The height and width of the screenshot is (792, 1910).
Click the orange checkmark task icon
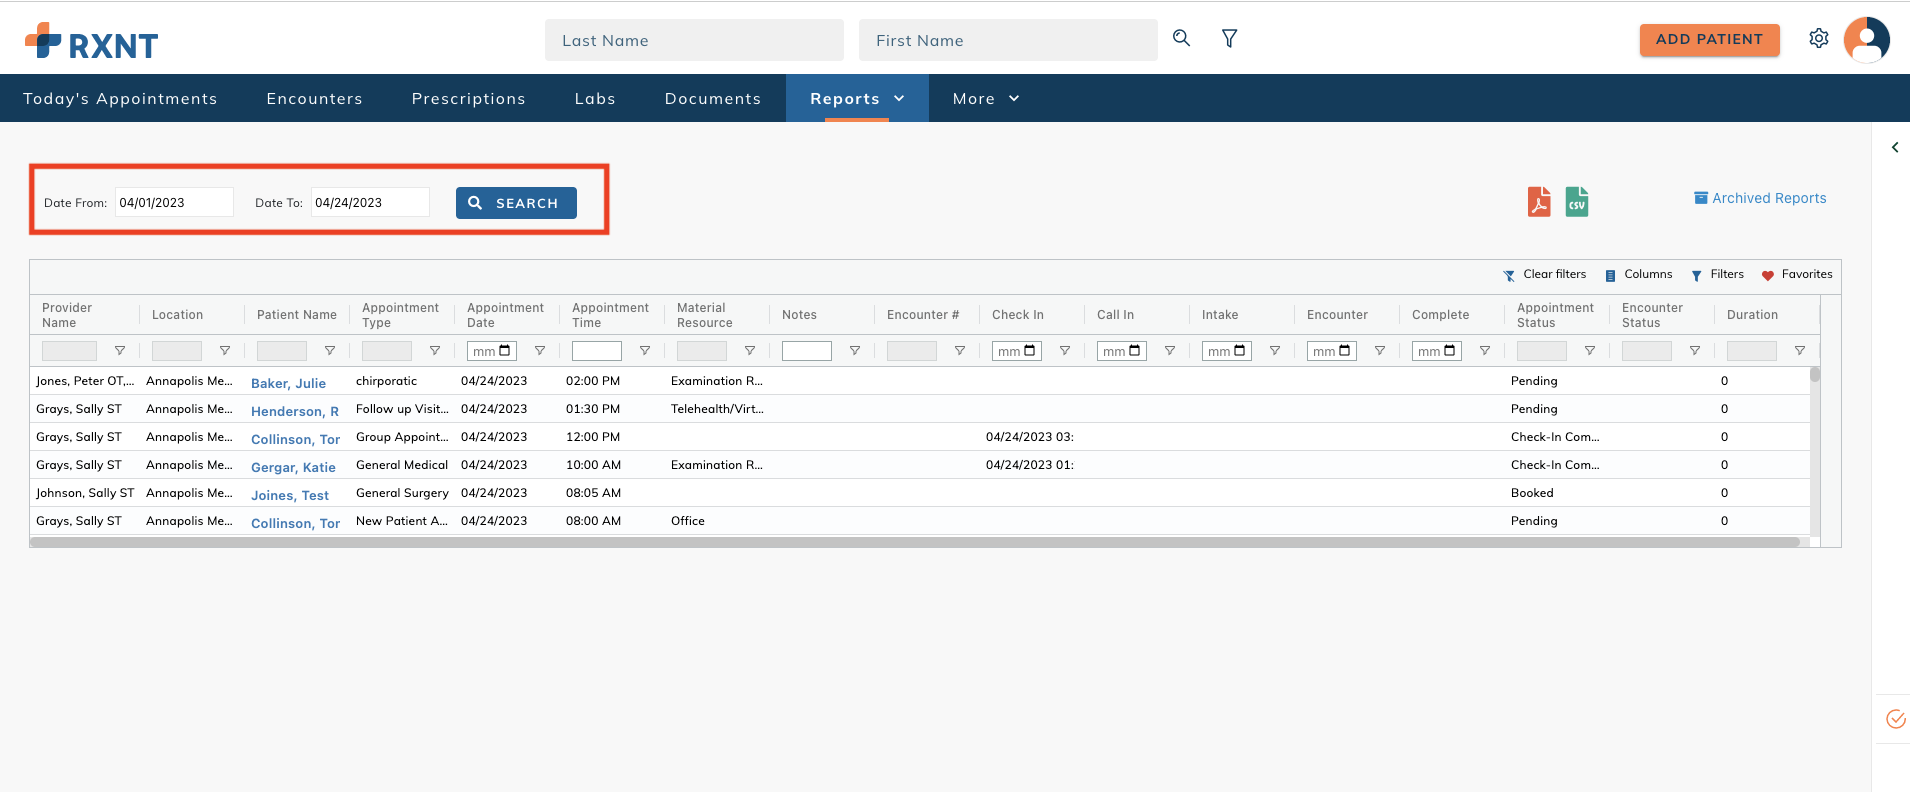1895,719
